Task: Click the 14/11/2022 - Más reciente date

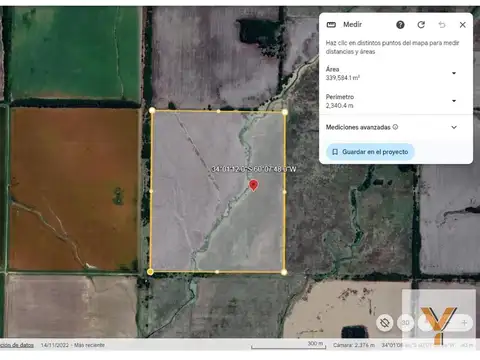Action: (73, 345)
